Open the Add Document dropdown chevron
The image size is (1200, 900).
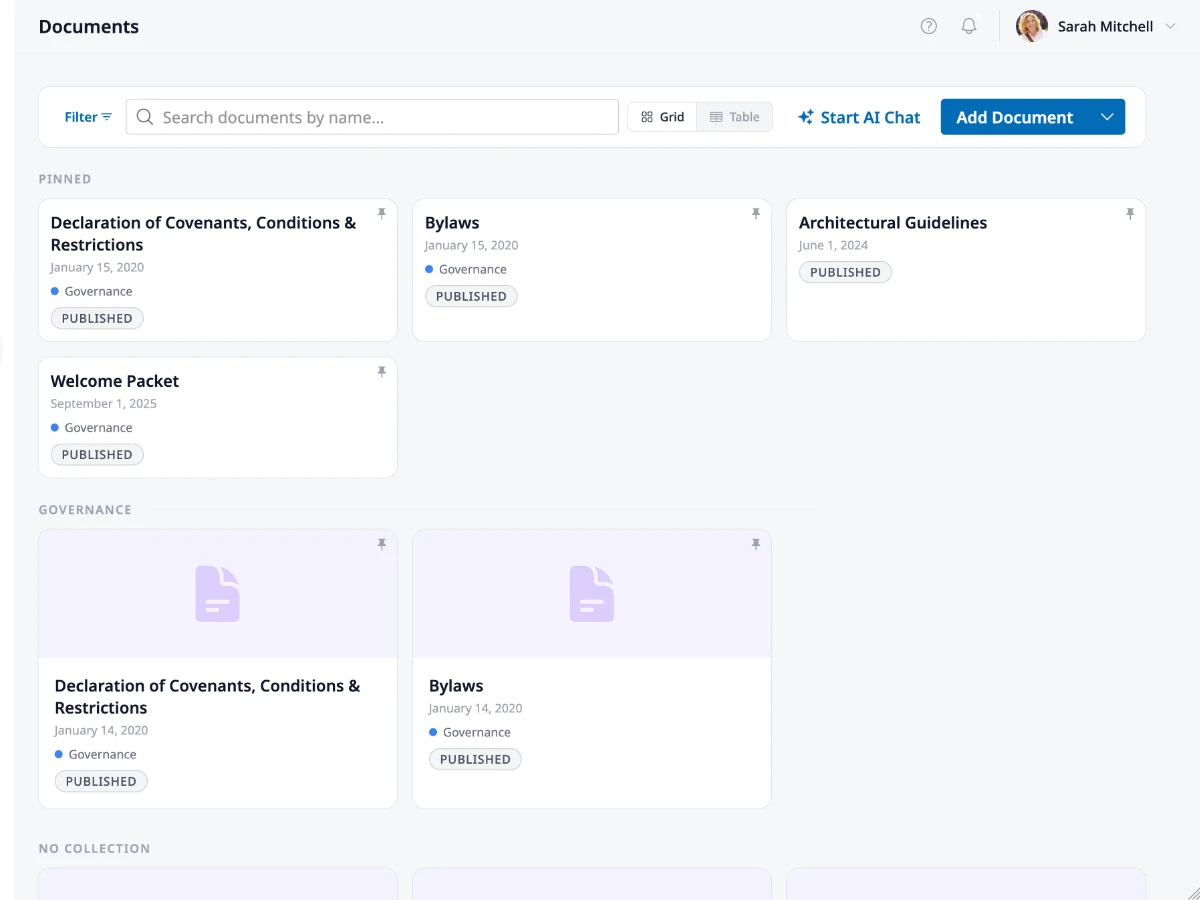(1106, 117)
